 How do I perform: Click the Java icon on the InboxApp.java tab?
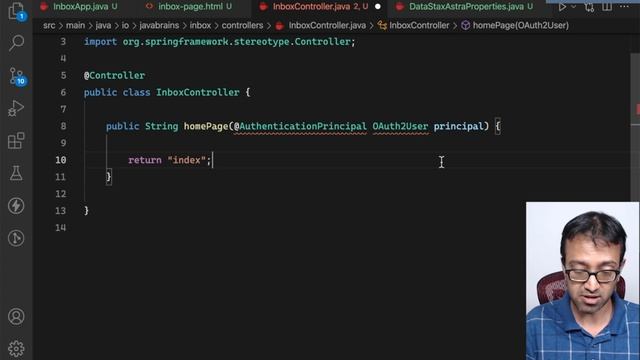tap(44, 7)
